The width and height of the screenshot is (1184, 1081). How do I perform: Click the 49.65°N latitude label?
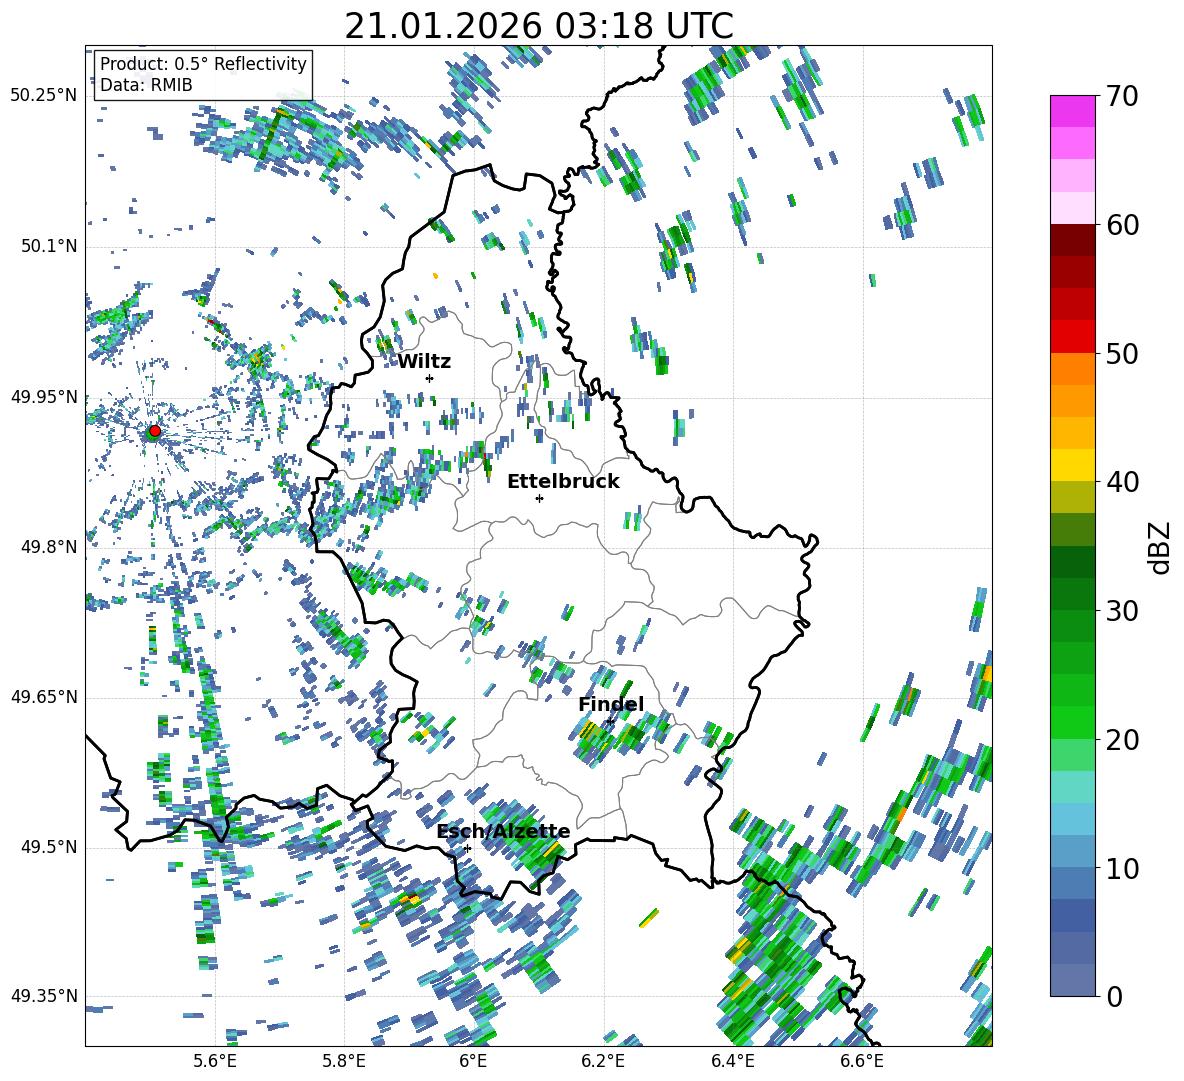(x=44, y=697)
